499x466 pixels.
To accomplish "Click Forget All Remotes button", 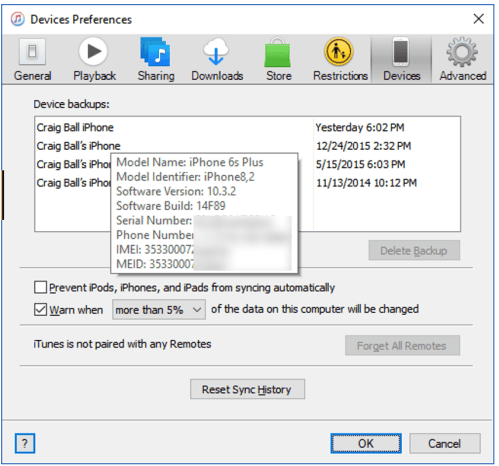I will click(402, 345).
